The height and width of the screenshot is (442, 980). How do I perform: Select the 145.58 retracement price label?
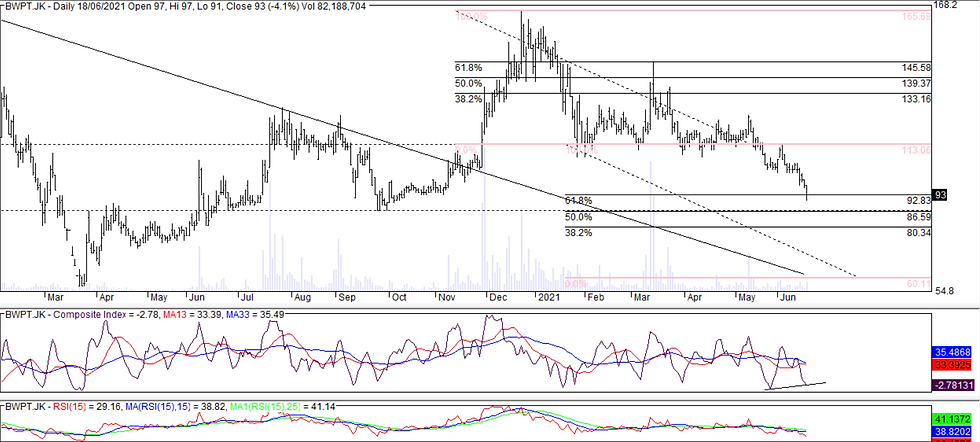[918, 68]
